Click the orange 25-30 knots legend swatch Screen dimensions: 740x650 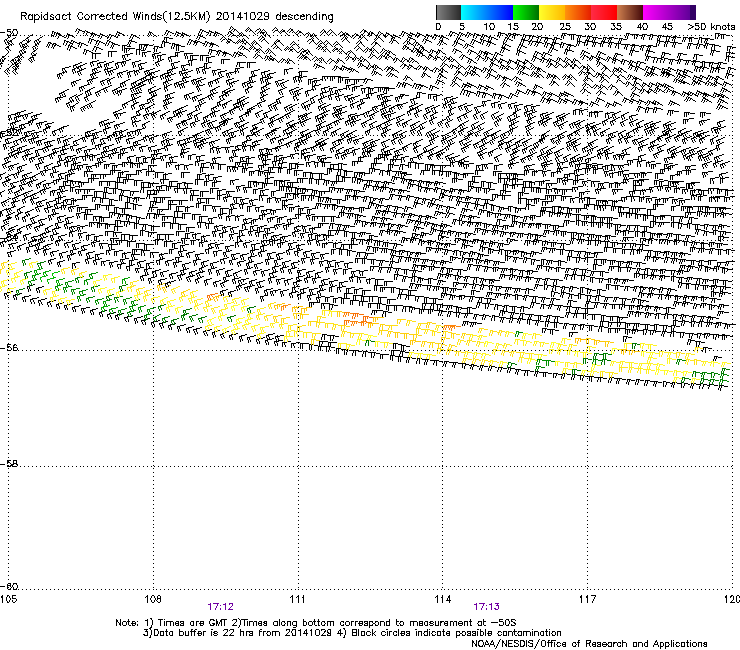click(578, 12)
